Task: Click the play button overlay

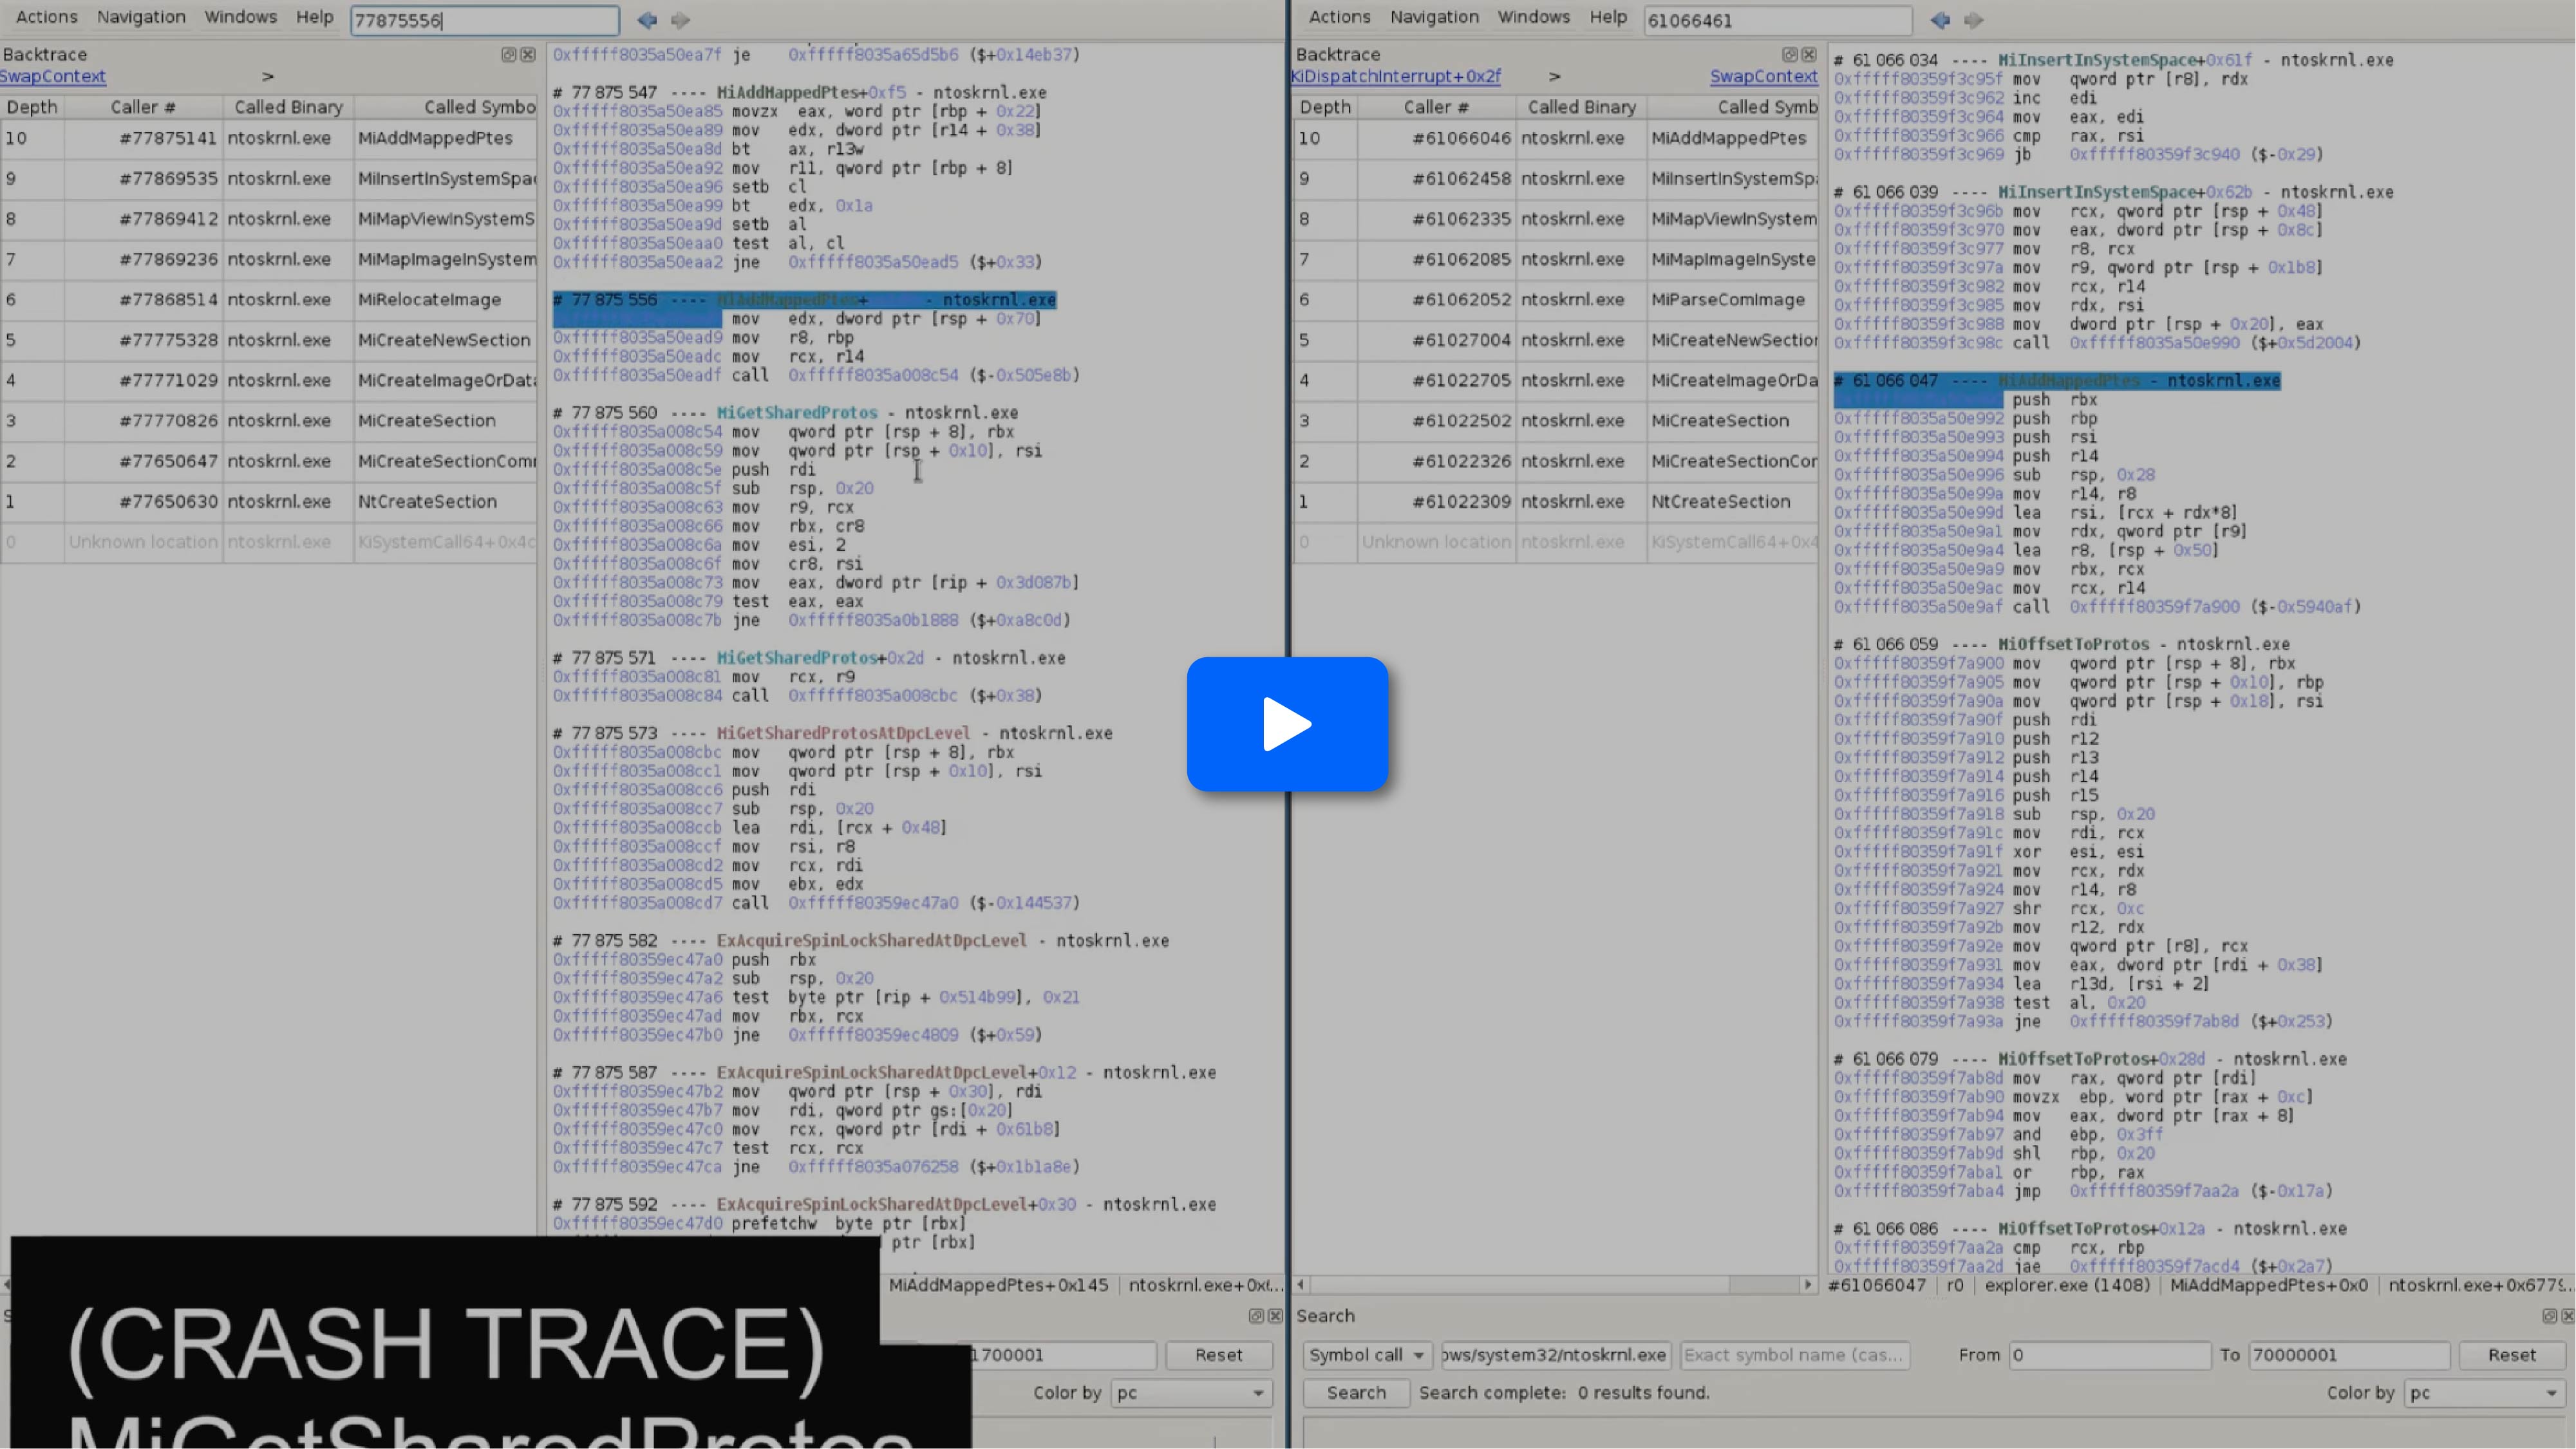Action: click(x=1287, y=724)
